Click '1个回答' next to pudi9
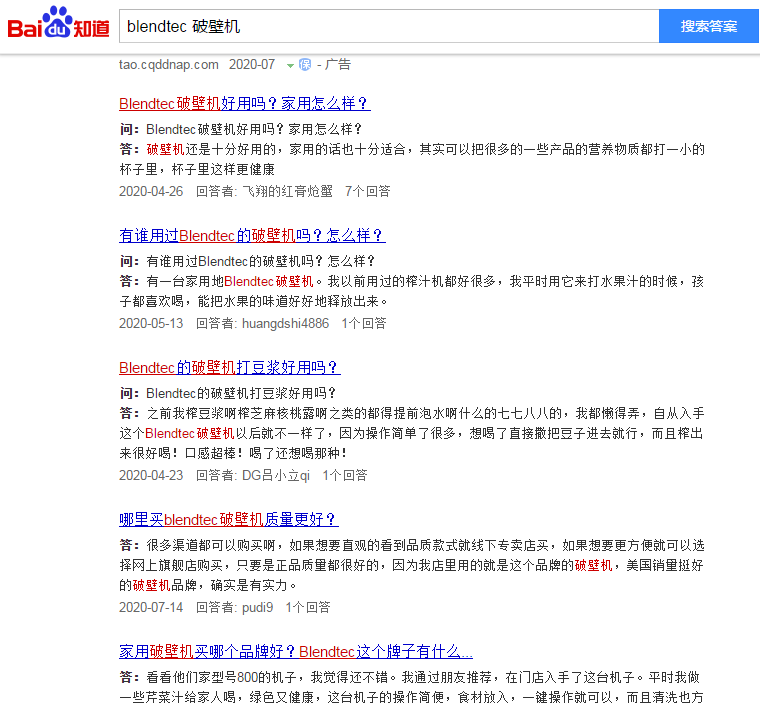 (308, 607)
